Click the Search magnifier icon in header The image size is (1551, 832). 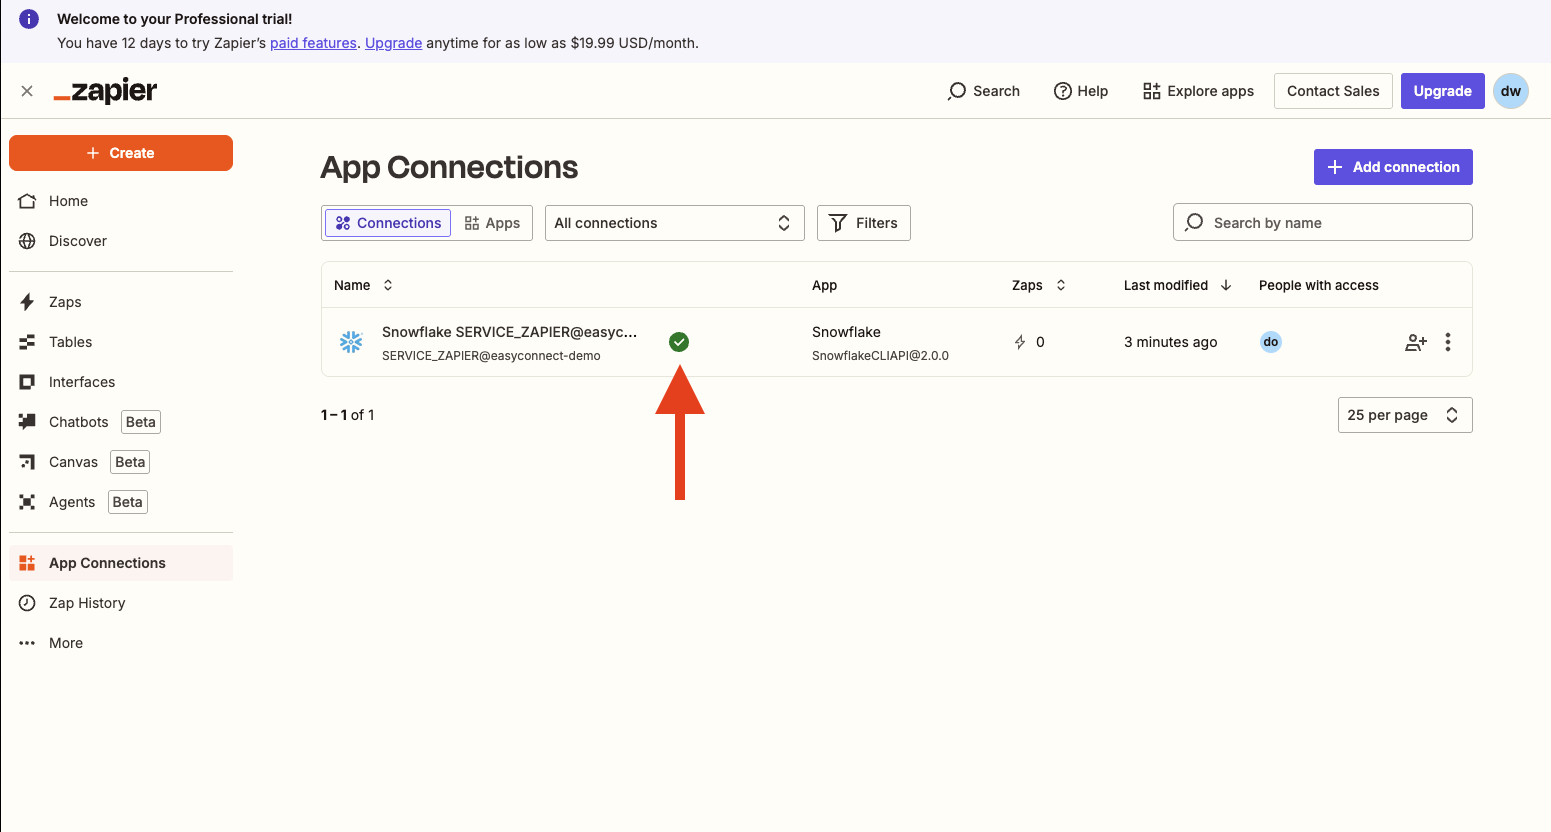[x=957, y=91]
